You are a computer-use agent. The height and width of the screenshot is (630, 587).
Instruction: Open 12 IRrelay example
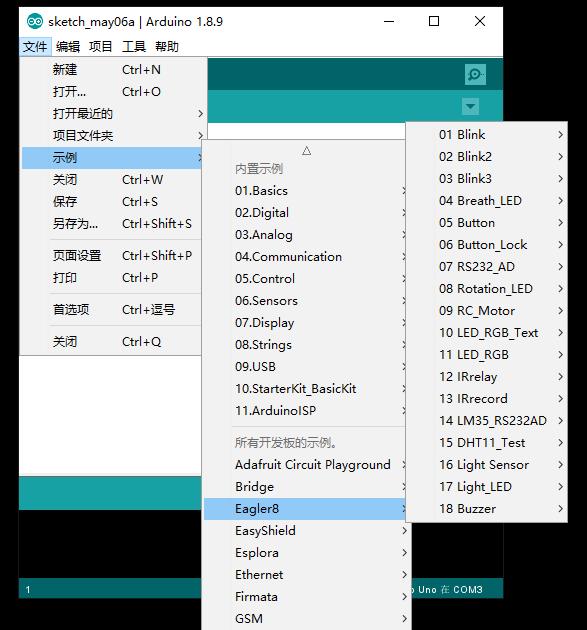point(487,377)
